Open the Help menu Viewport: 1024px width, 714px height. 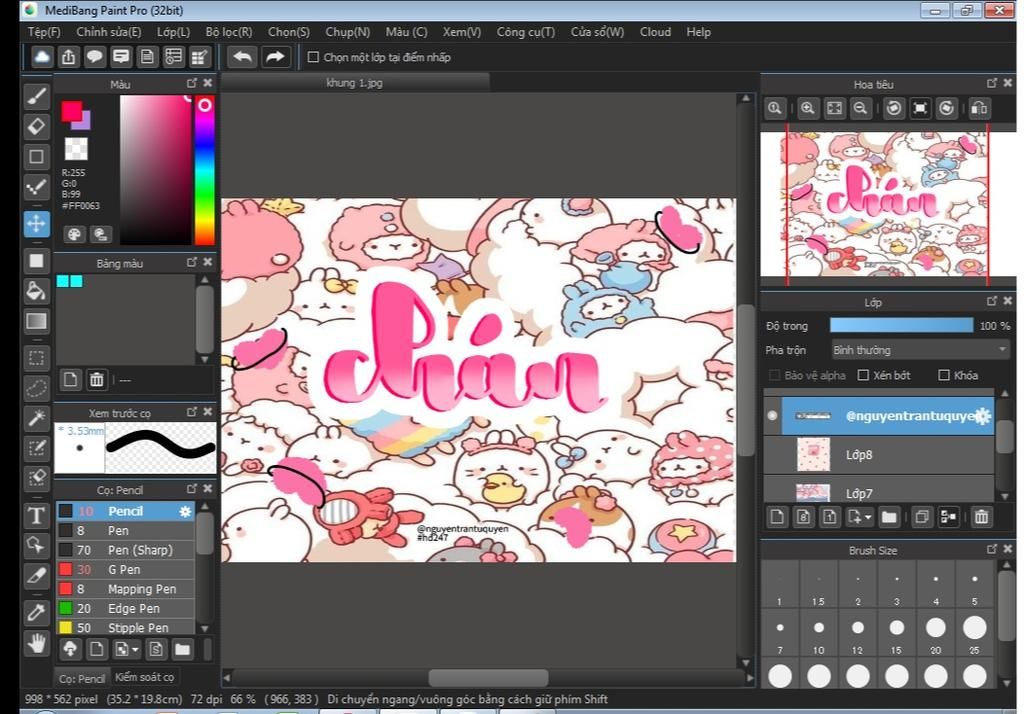[x=698, y=31]
